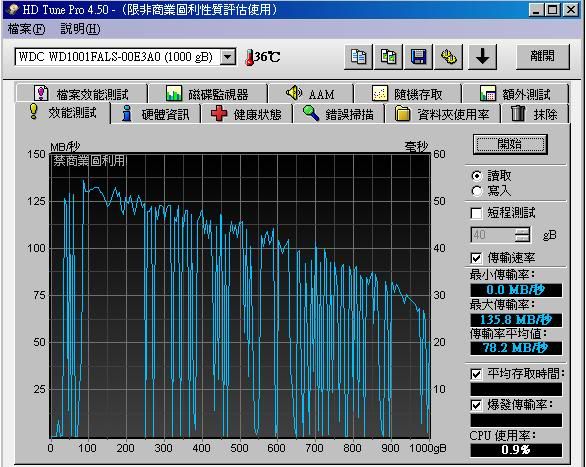Click the 開始 button

coord(510,144)
